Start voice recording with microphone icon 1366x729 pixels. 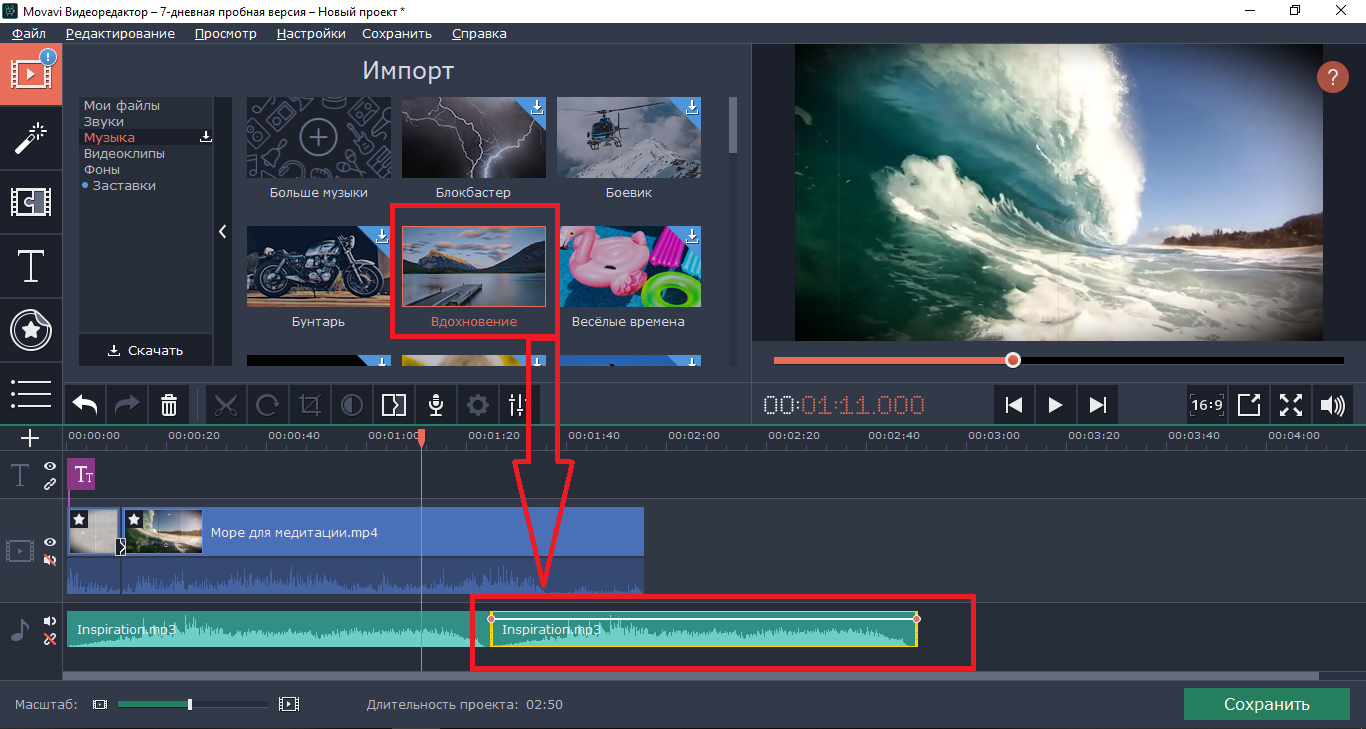[435, 405]
